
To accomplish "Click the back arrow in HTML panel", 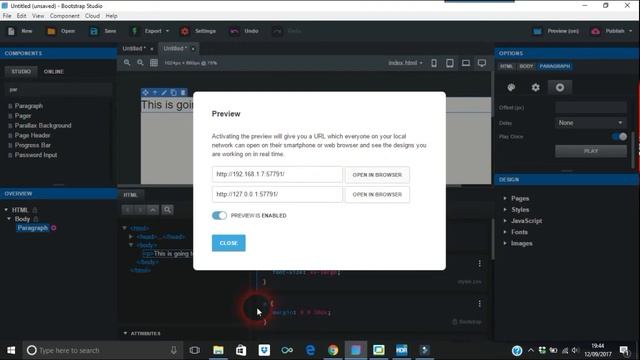I will click(x=128, y=210).
